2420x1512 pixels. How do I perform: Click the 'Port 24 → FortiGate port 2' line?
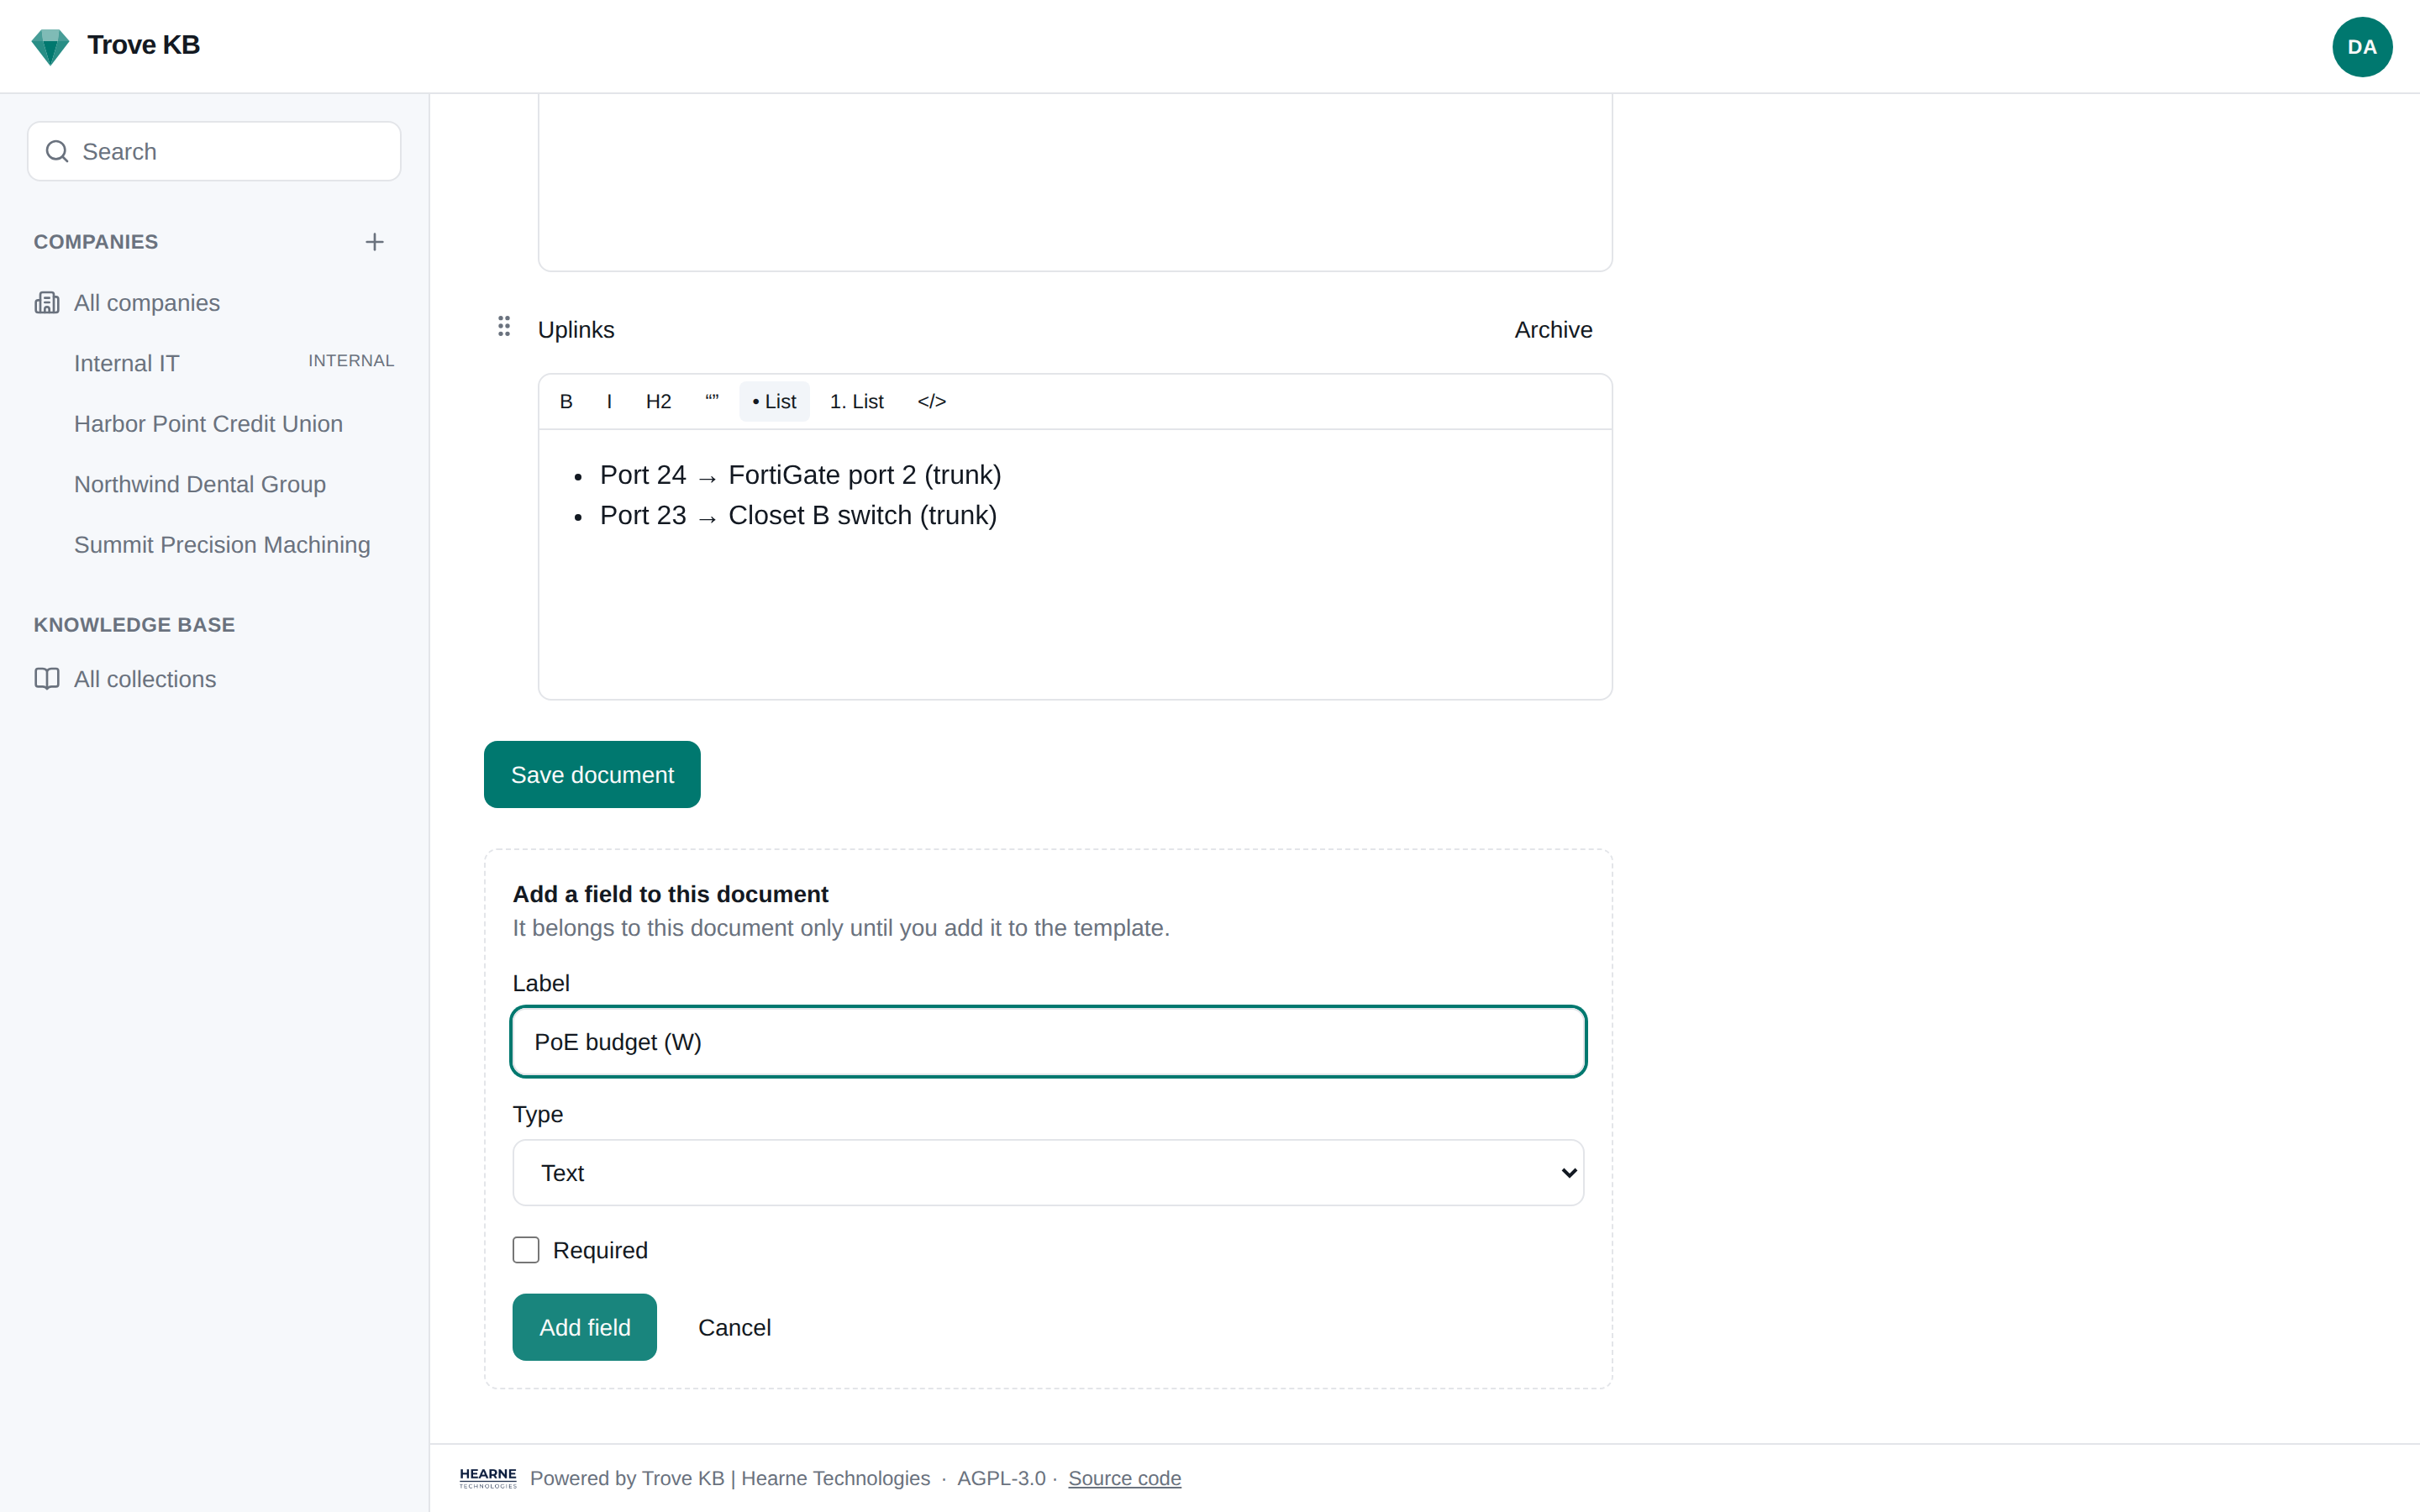point(800,475)
